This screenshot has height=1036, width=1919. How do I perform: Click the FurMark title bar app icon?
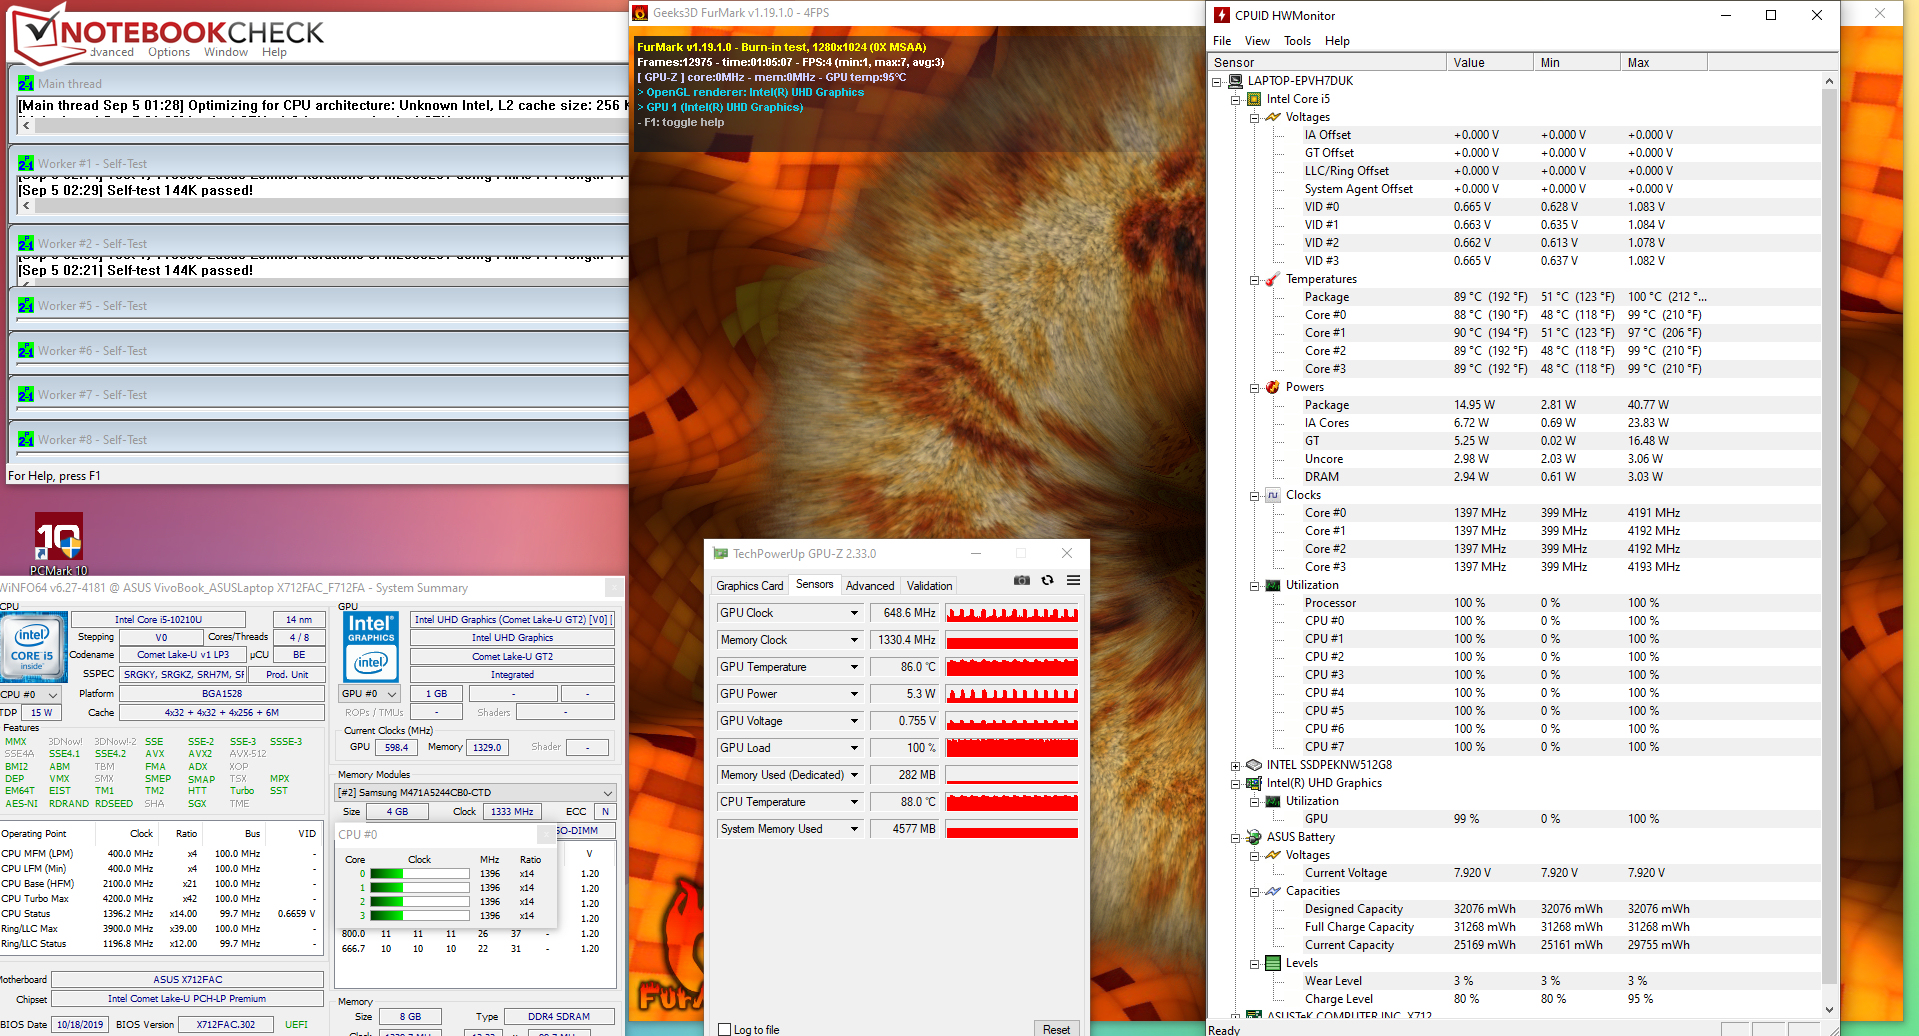pos(640,13)
